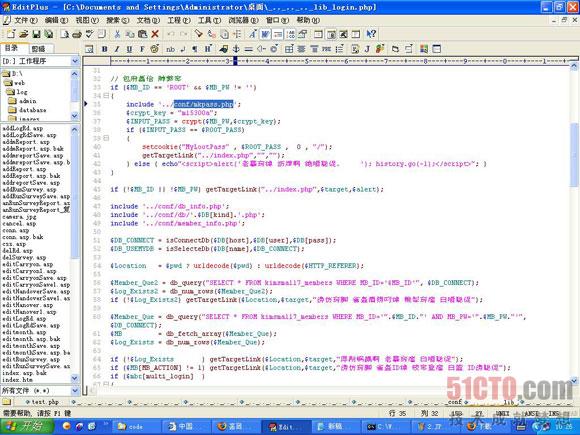
Task: Click the Replace icon
Action: [212, 34]
